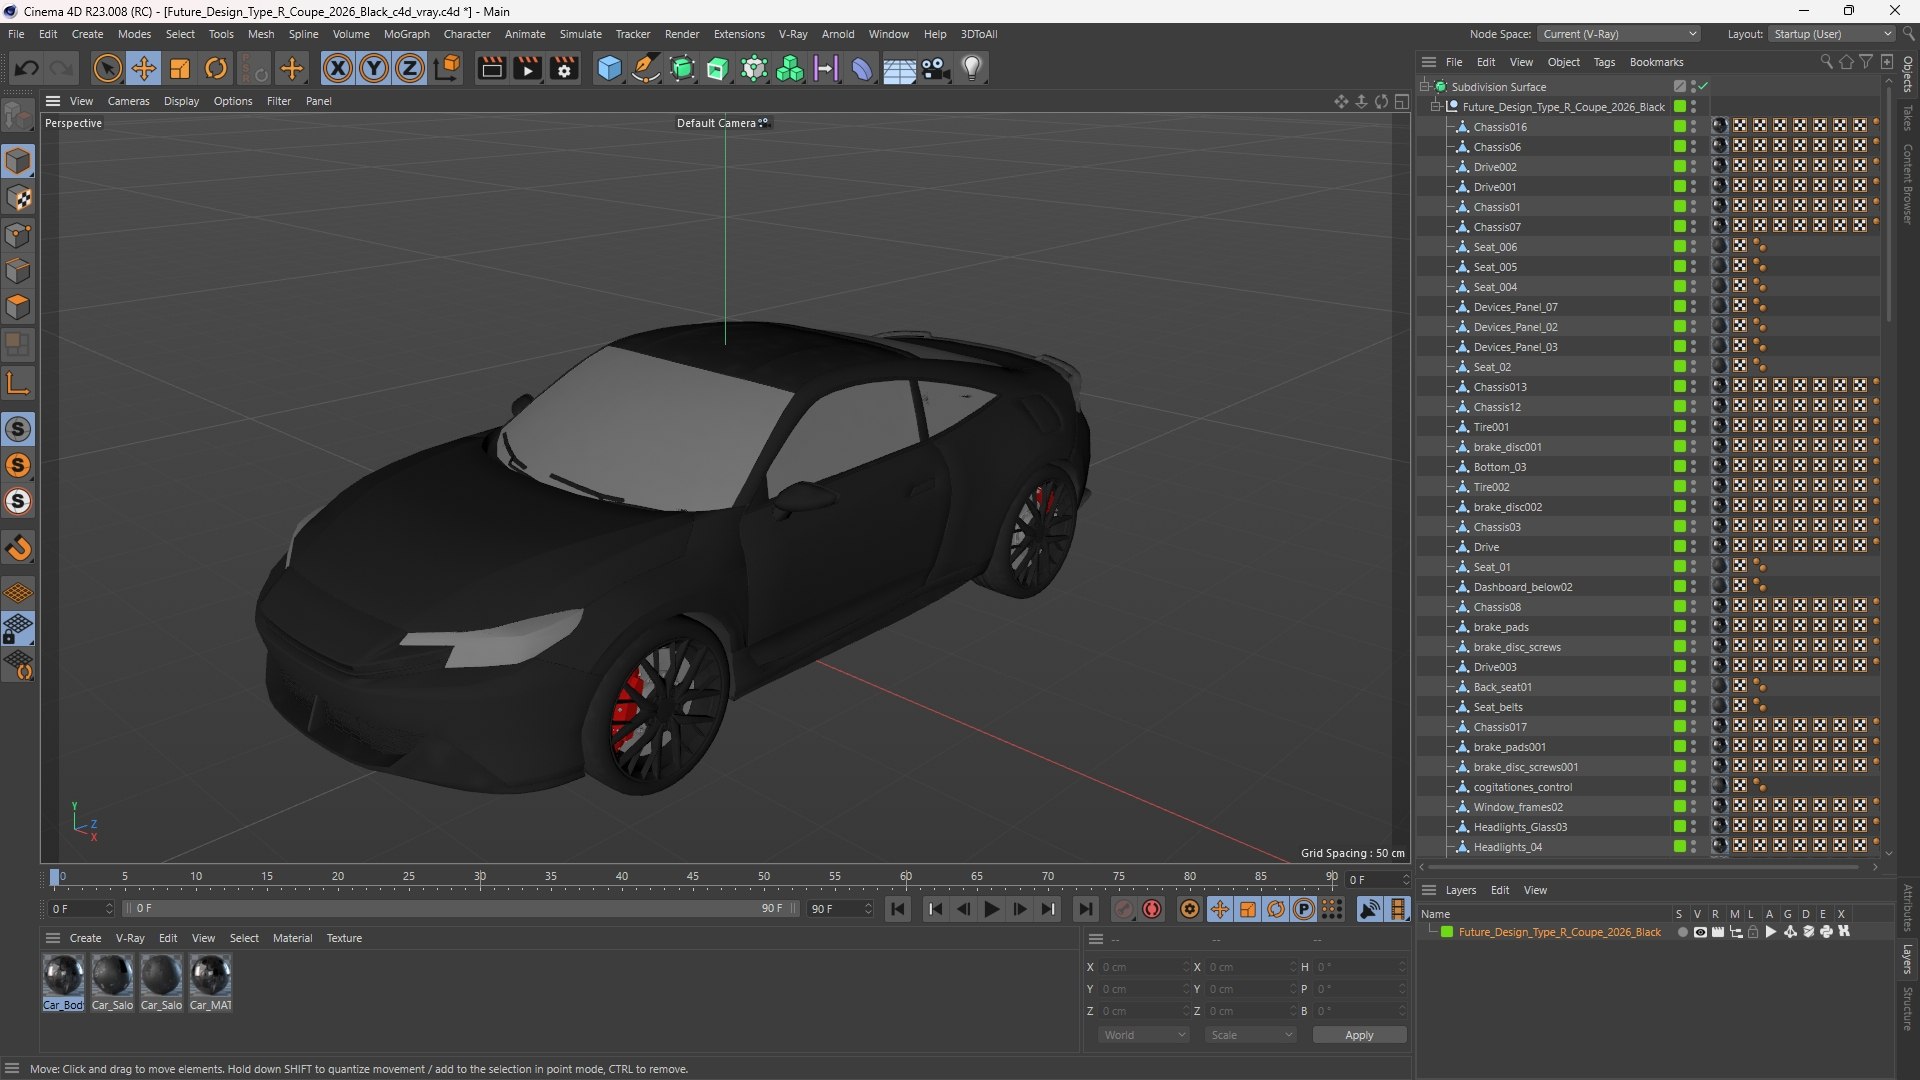
Task: Toggle Tire001 layer color square
Action: [1680, 427]
